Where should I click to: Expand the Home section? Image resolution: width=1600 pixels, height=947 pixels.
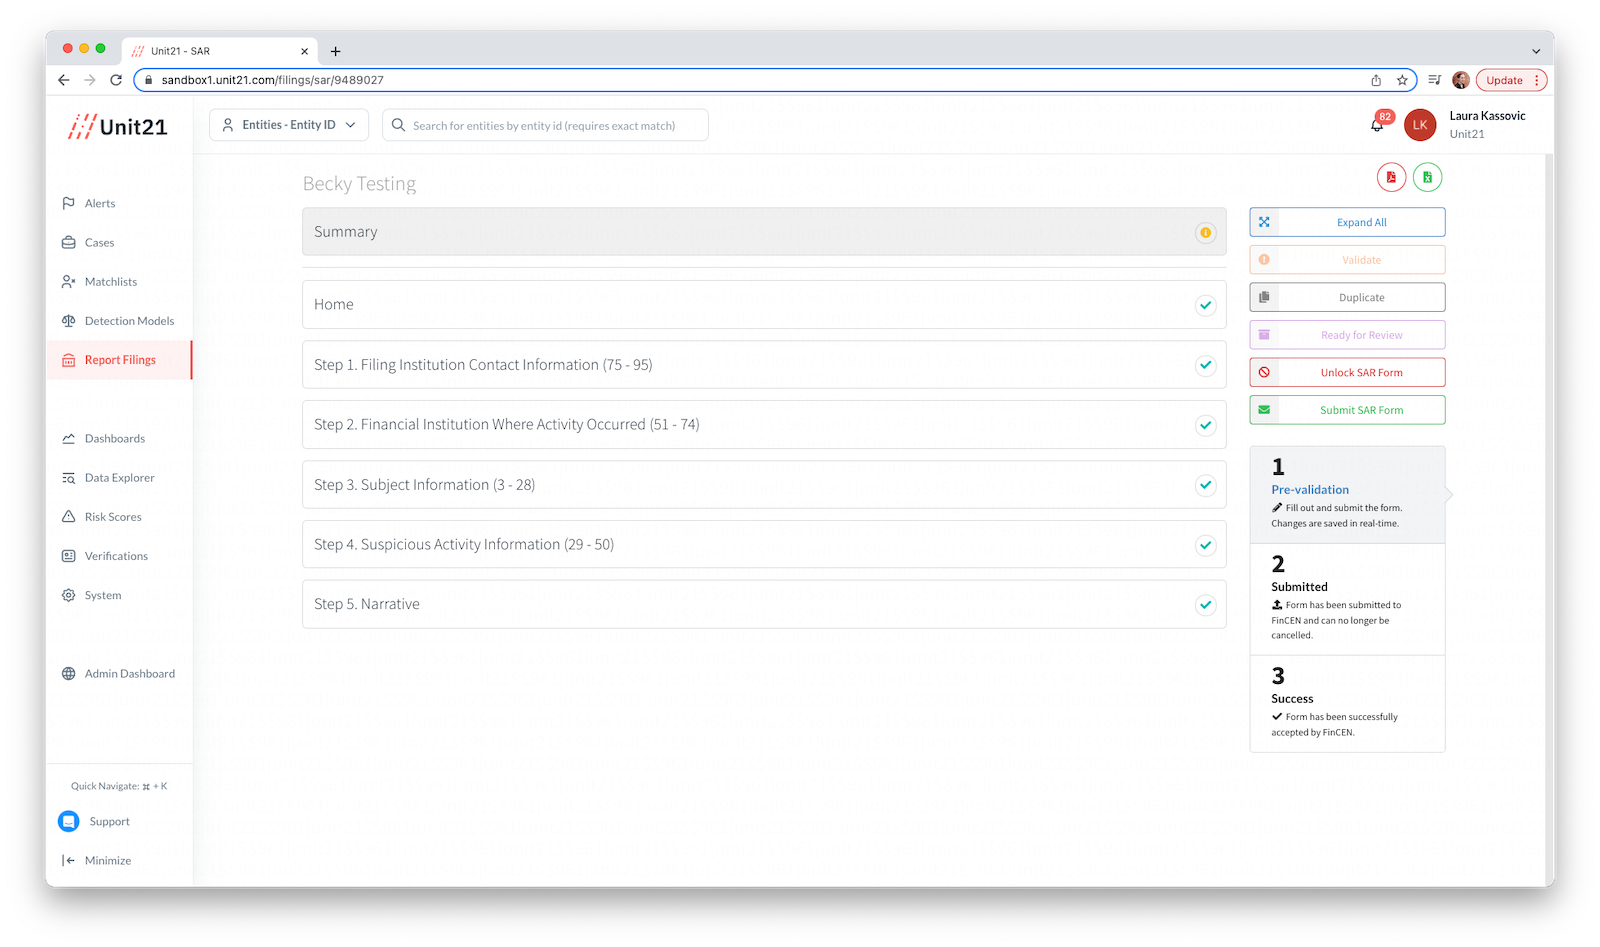[x=764, y=305]
